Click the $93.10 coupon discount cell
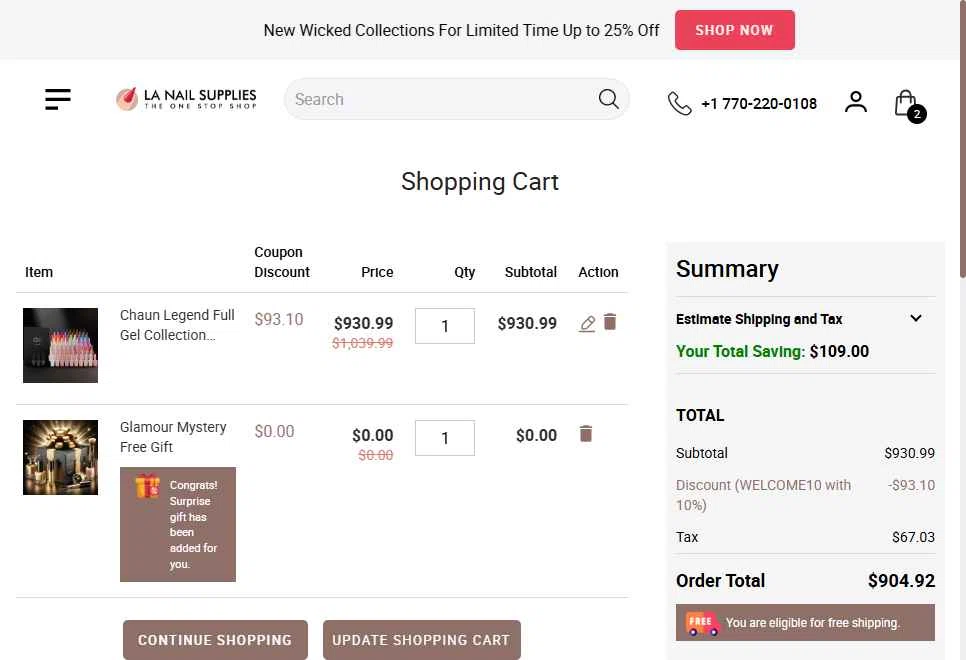Image resolution: width=966 pixels, height=660 pixels. (279, 319)
